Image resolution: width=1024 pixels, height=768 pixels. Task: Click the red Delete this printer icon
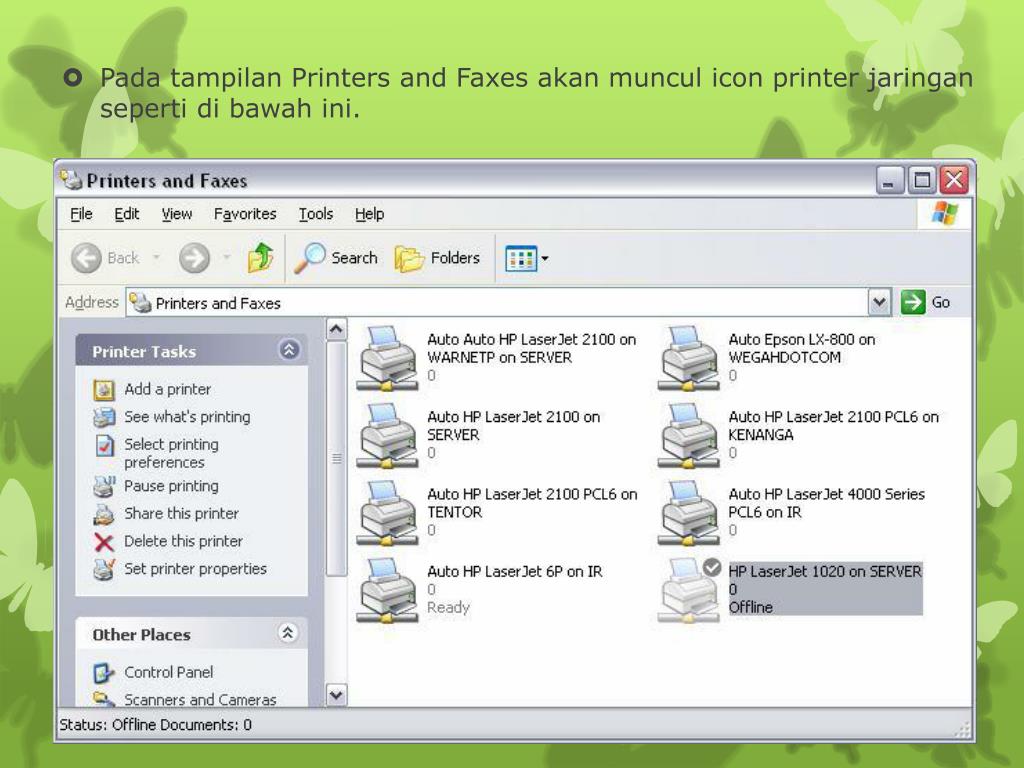click(x=104, y=542)
